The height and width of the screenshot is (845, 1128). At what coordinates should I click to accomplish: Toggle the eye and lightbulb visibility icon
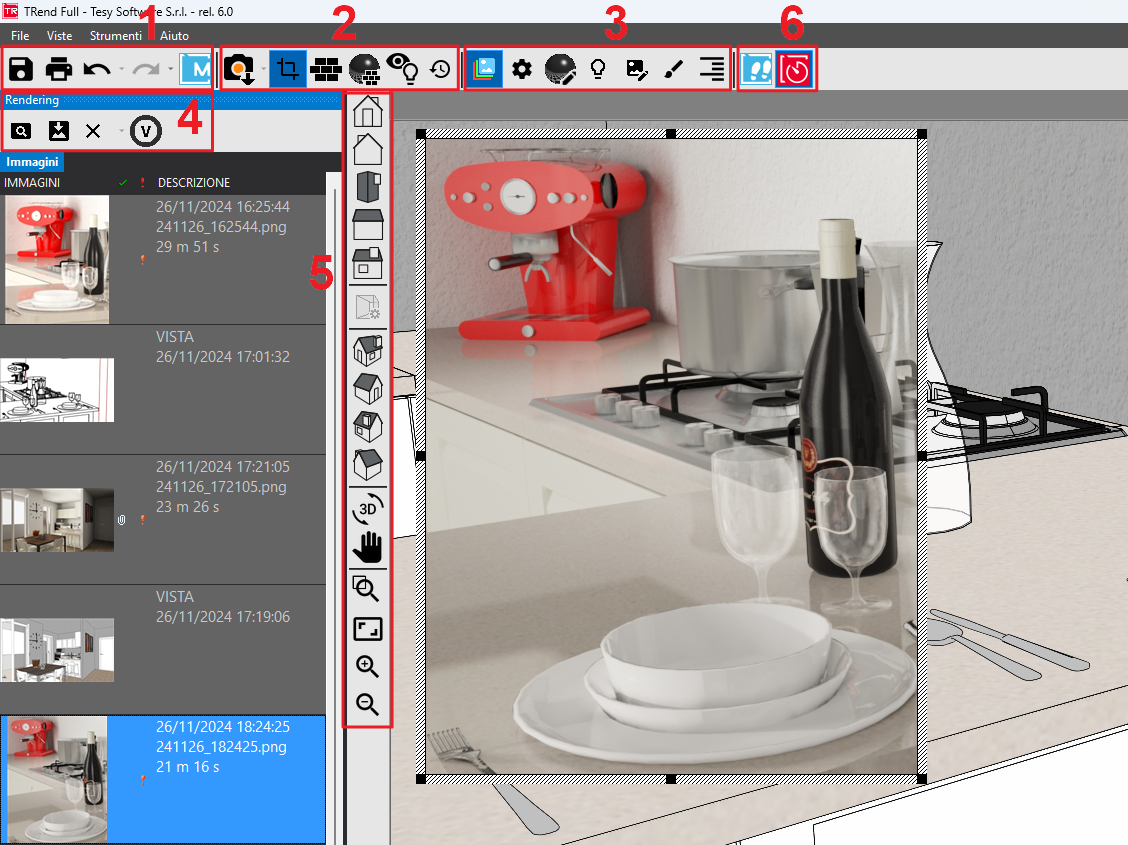click(x=402, y=69)
